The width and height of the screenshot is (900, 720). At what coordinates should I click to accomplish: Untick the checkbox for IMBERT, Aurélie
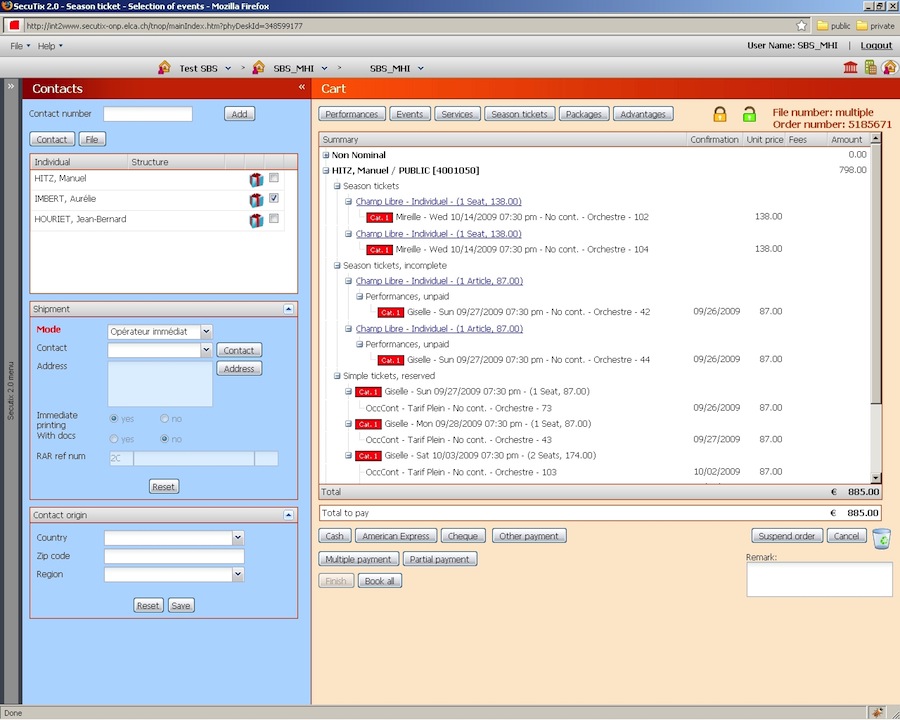click(x=274, y=198)
